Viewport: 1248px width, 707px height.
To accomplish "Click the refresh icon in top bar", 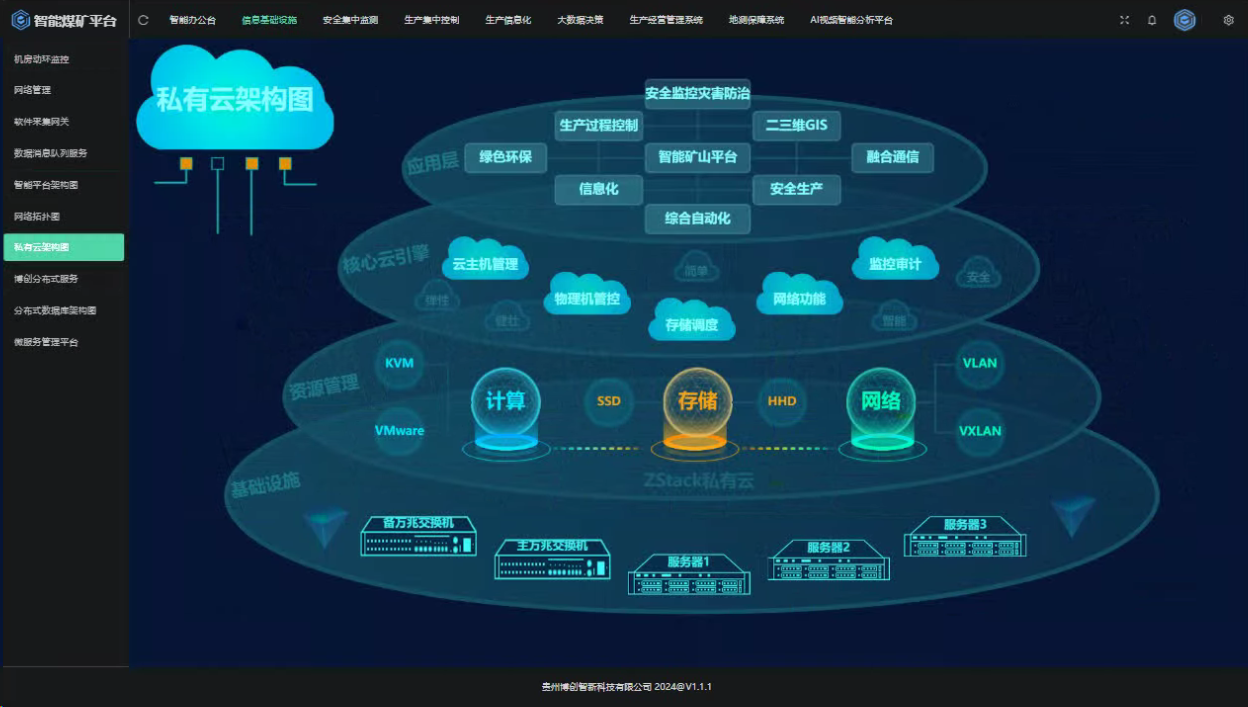I will click(x=143, y=20).
